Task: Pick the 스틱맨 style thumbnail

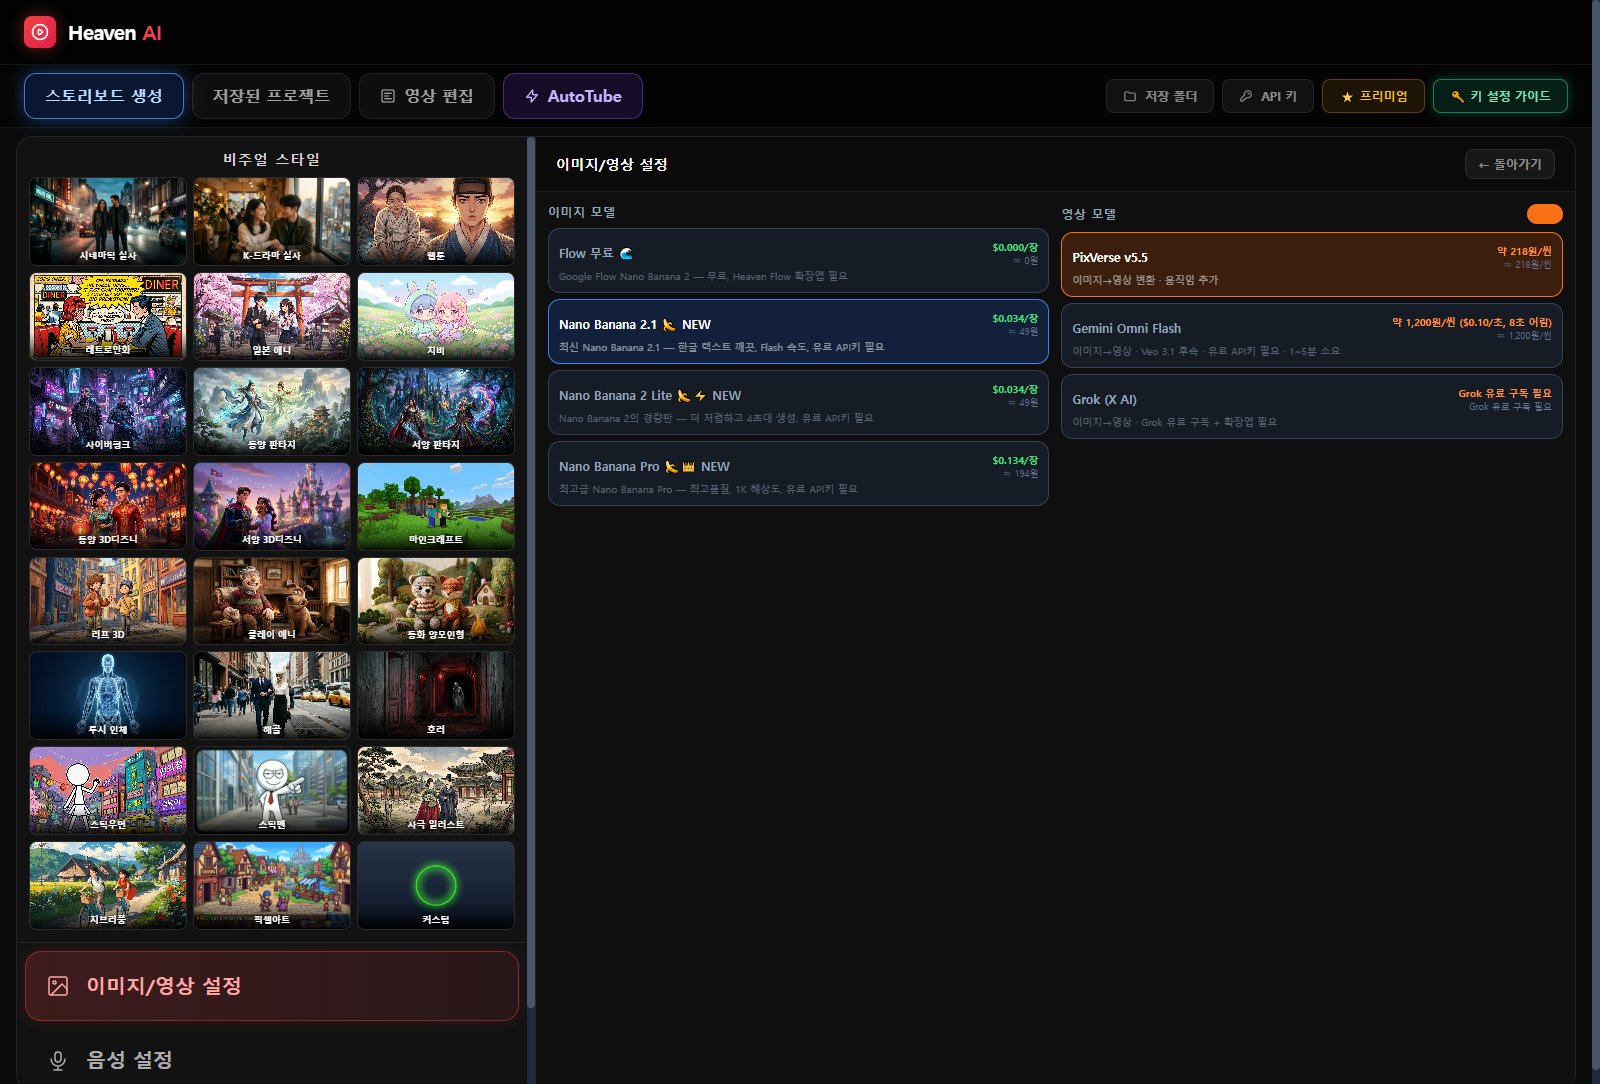Action: tap(272, 791)
